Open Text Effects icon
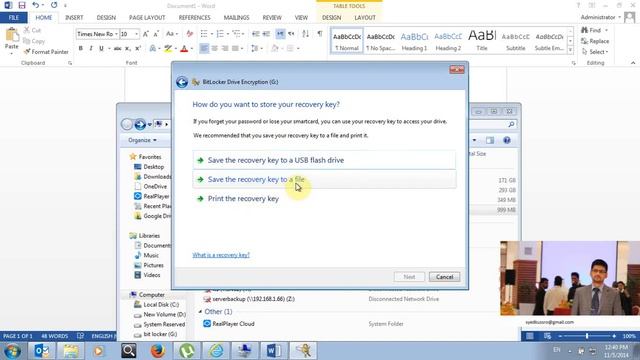The height and width of the screenshot is (360, 640). (x=153, y=49)
